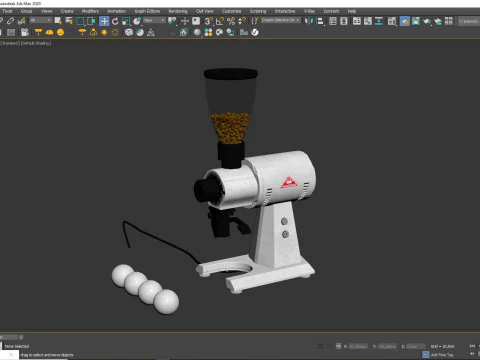
Task: Toggle Keyboard Shortcut Override
Action: [196, 21]
